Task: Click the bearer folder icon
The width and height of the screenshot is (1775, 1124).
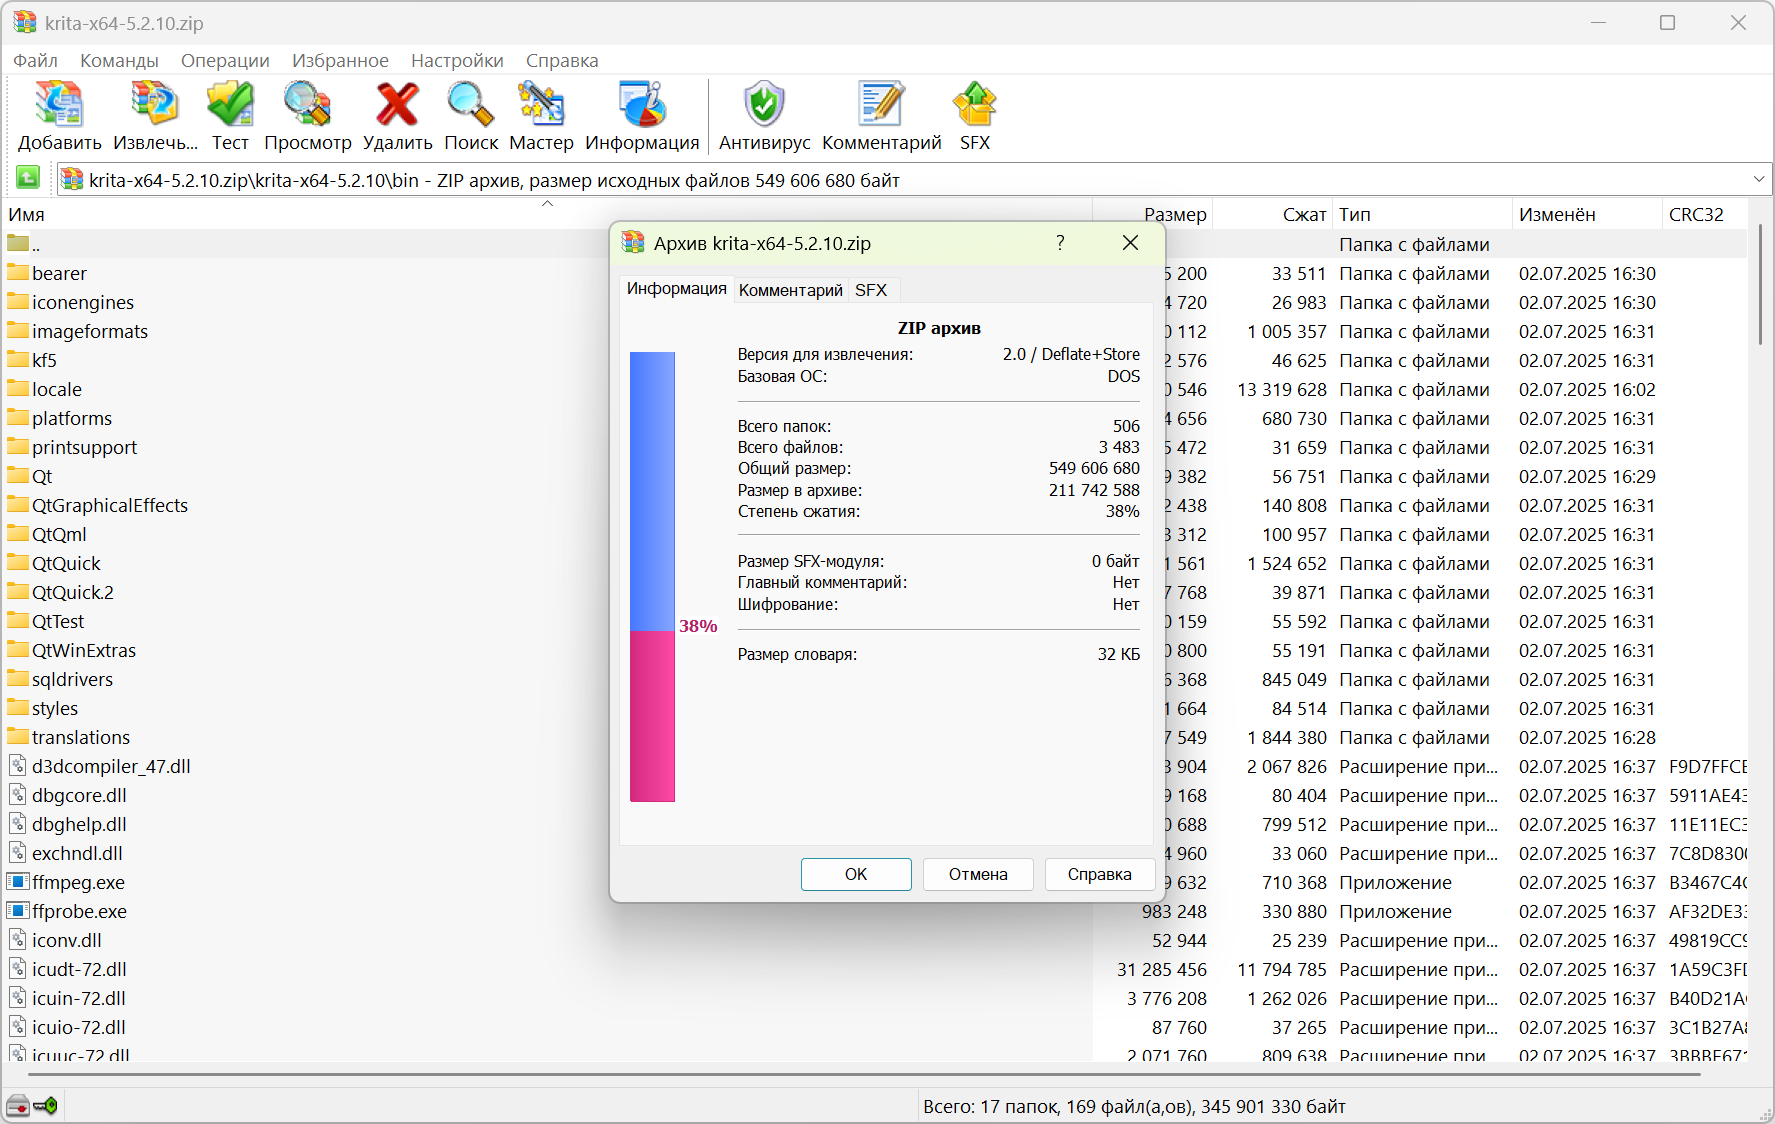Action: coord(18,272)
